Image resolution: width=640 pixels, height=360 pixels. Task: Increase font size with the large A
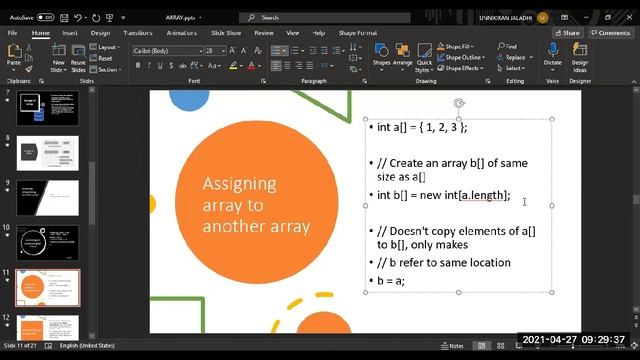[x=232, y=51]
